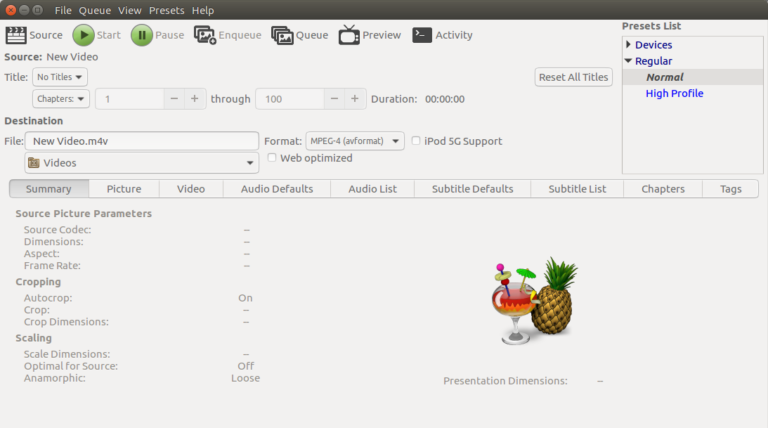Switch to the Picture tab
The width and height of the screenshot is (768, 428).
124,189
